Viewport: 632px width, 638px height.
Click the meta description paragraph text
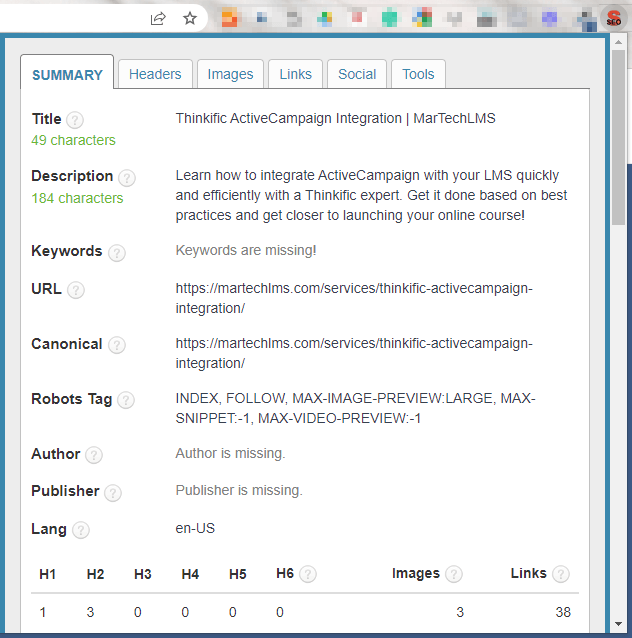(371, 195)
